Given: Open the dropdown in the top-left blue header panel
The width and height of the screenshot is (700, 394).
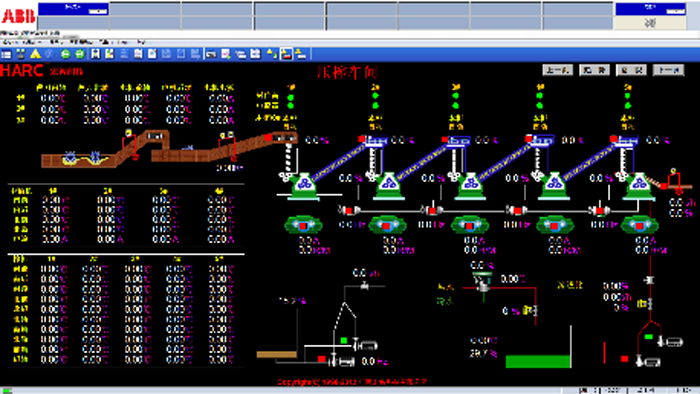Looking at the screenshot, I should point(98,11).
